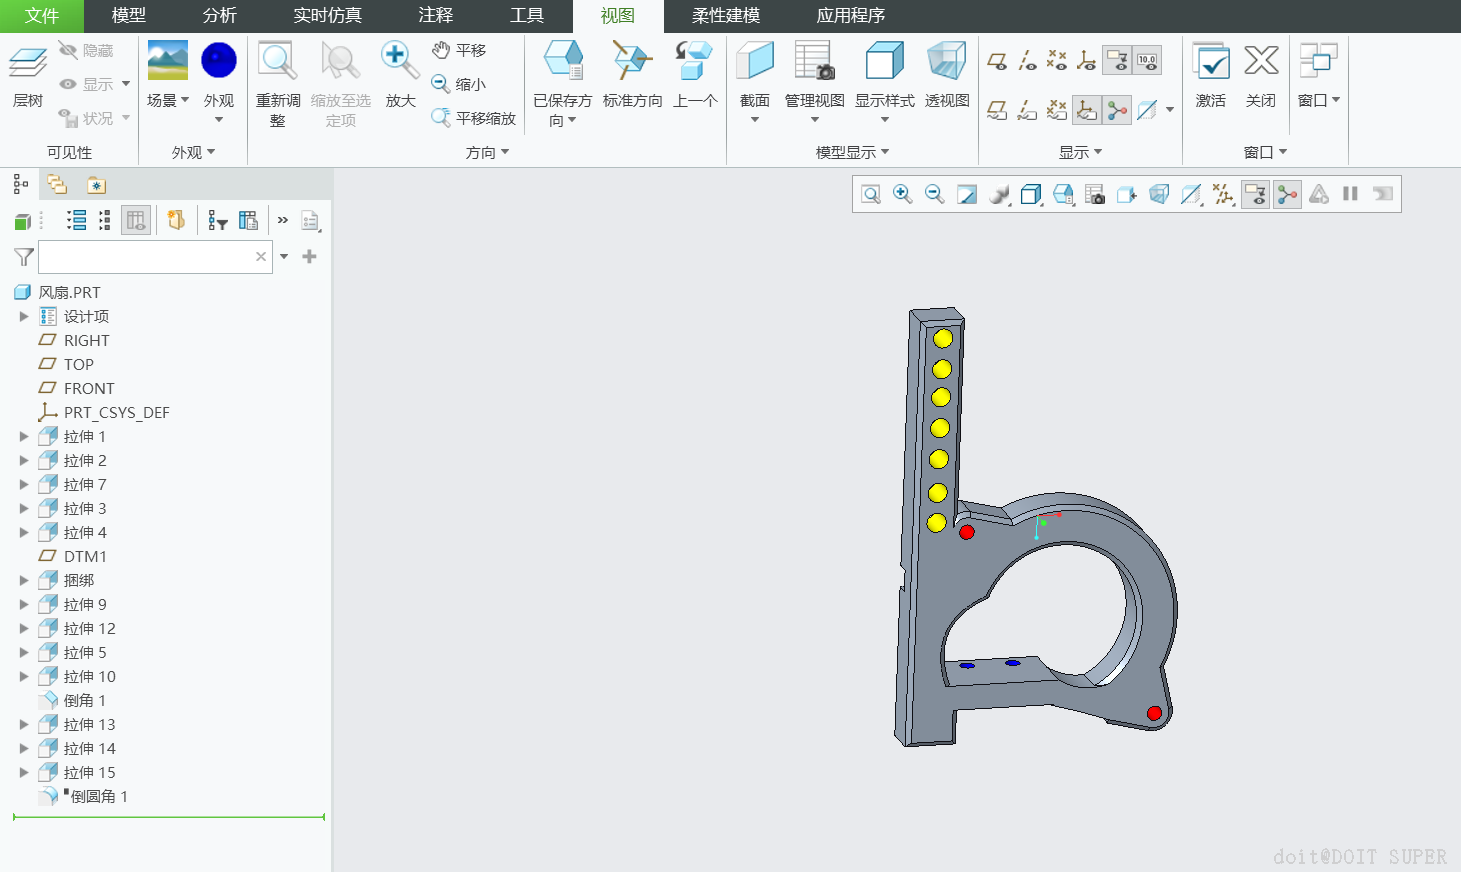Expand the 设计项 tree node

[x=24, y=317]
